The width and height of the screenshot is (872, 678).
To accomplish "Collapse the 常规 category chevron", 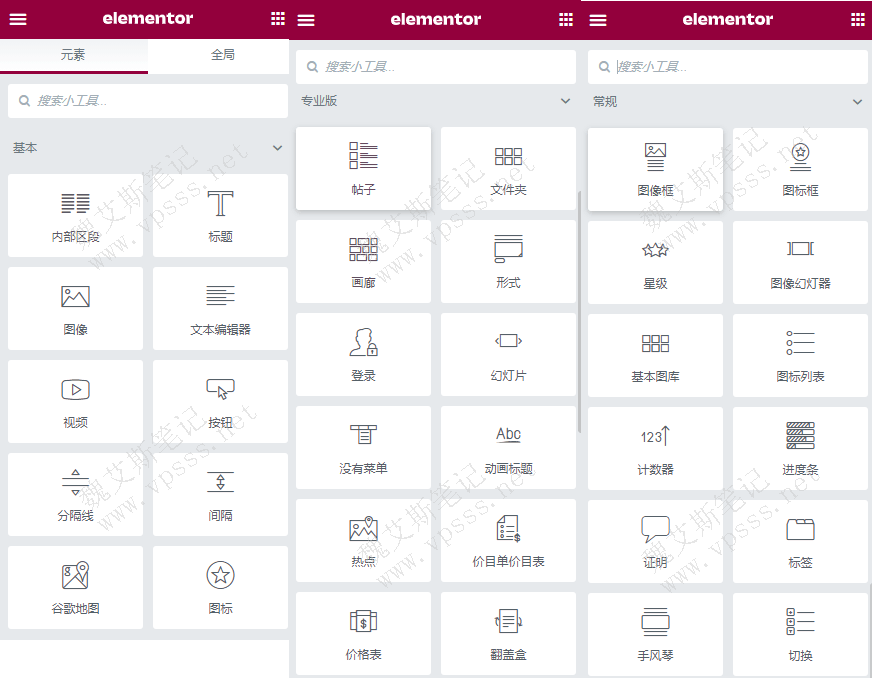I will [x=858, y=102].
